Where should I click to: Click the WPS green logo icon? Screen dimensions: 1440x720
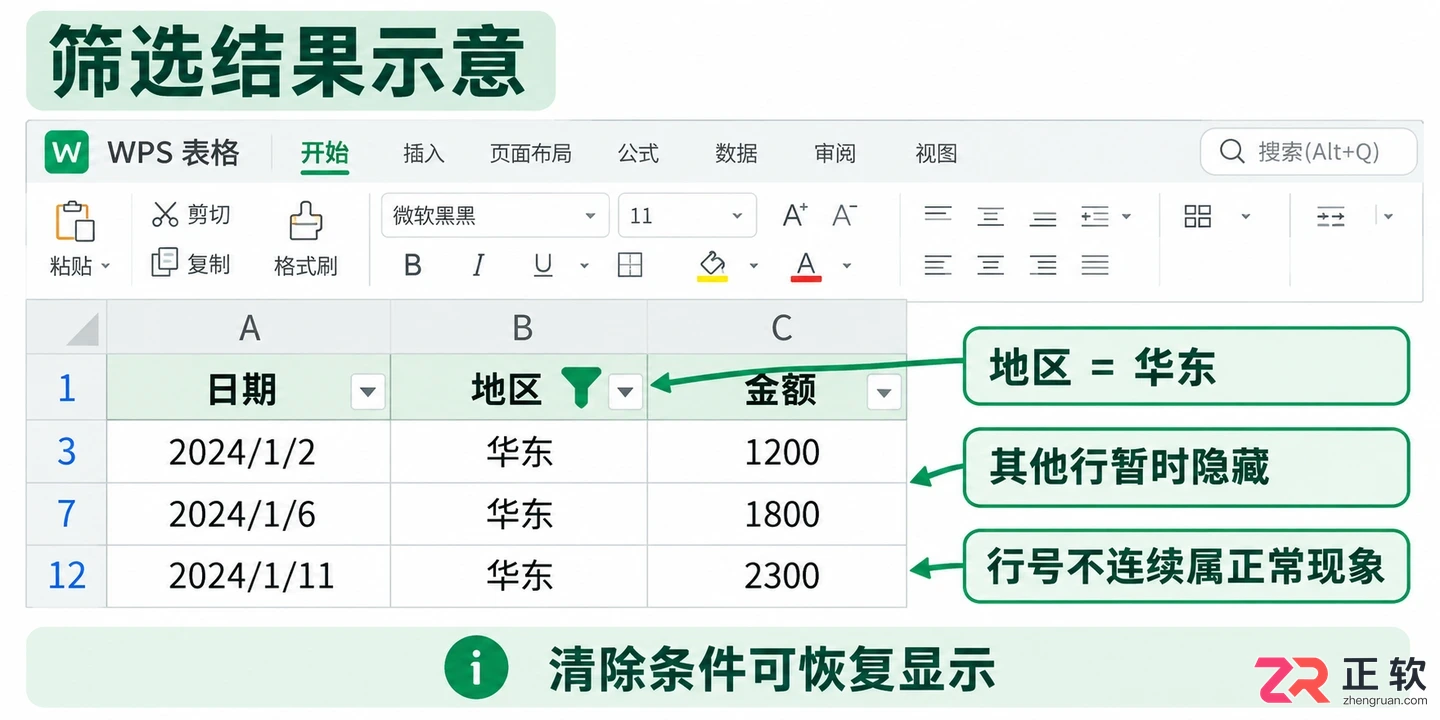[67, 152]
